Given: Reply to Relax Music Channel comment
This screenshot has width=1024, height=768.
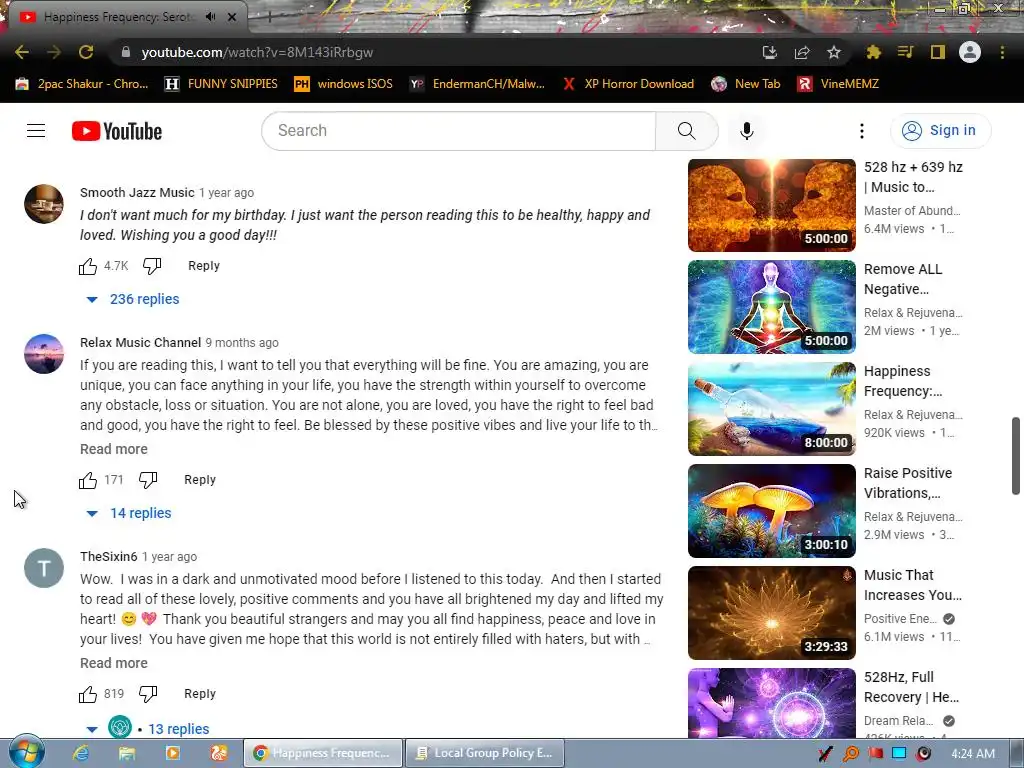Looking at the screenshot, I should pyautogui.click(x=200, y=480).
